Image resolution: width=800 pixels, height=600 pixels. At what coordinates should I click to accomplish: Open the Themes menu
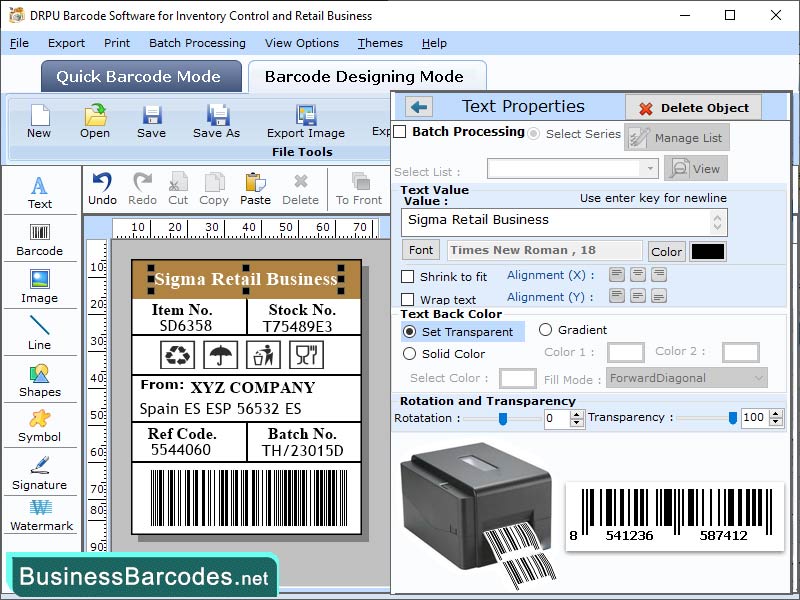[x=380, y=43]
